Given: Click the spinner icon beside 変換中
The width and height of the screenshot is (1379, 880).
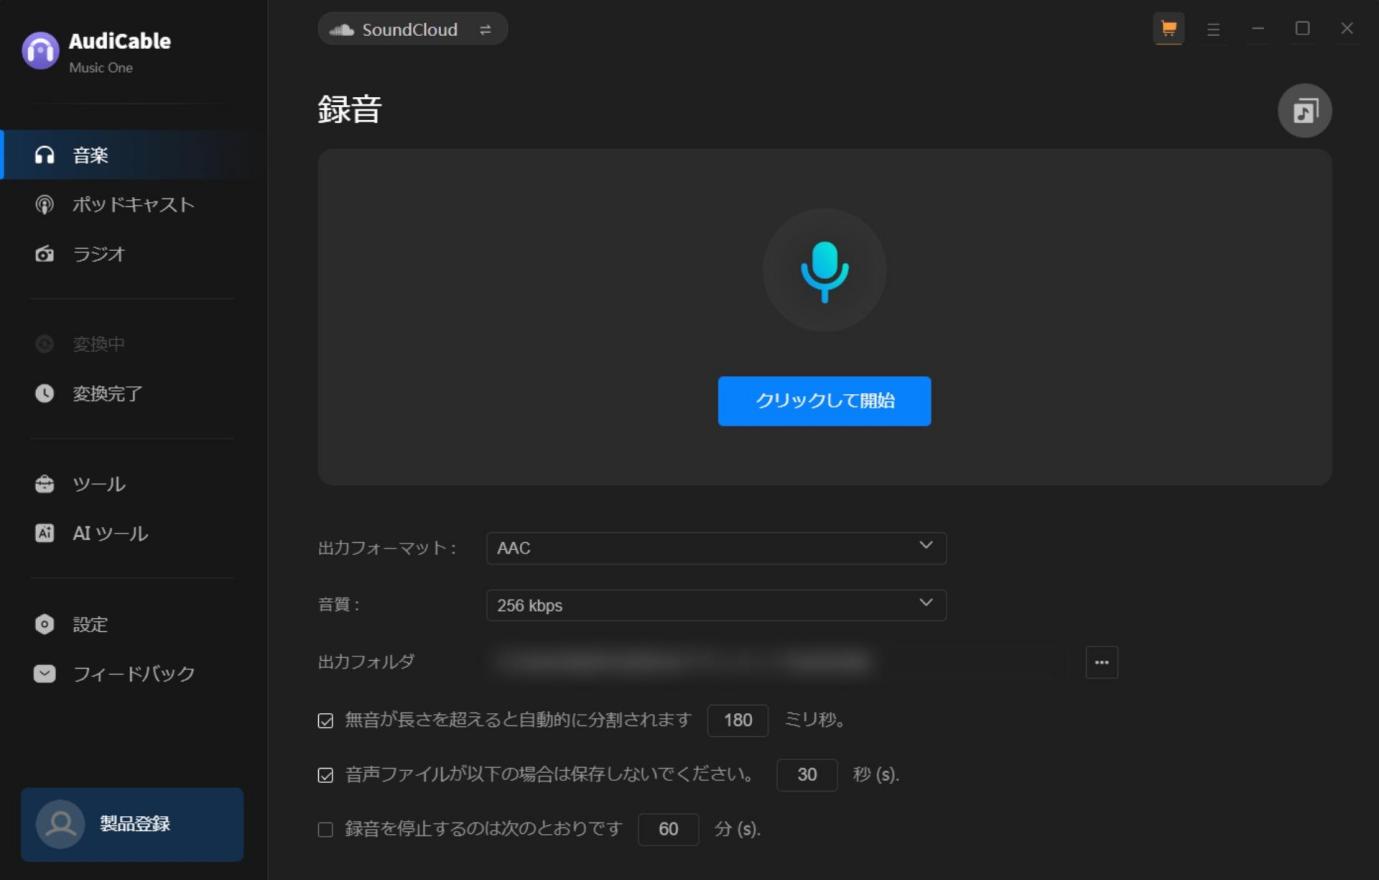Looking at the screenshot, I should point(44,344).
